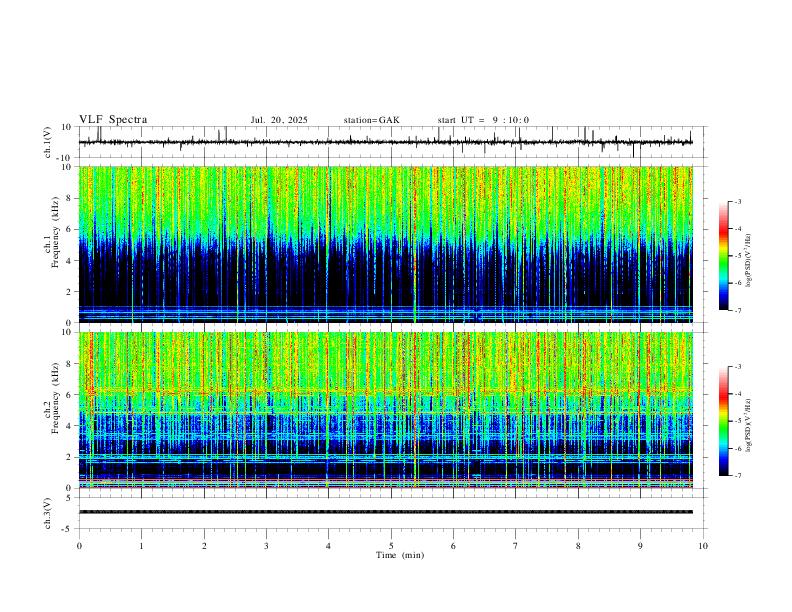The image size is (792, 612).
Task: Click the time axis end tick label "10"
Action: tap(703, 546)
